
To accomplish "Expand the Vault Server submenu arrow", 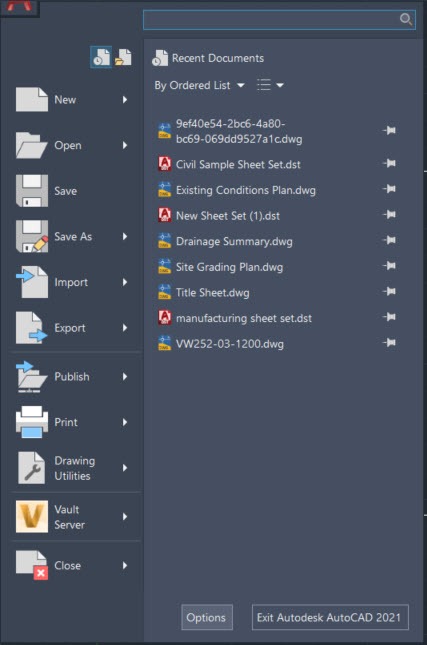I will [125, 517].
